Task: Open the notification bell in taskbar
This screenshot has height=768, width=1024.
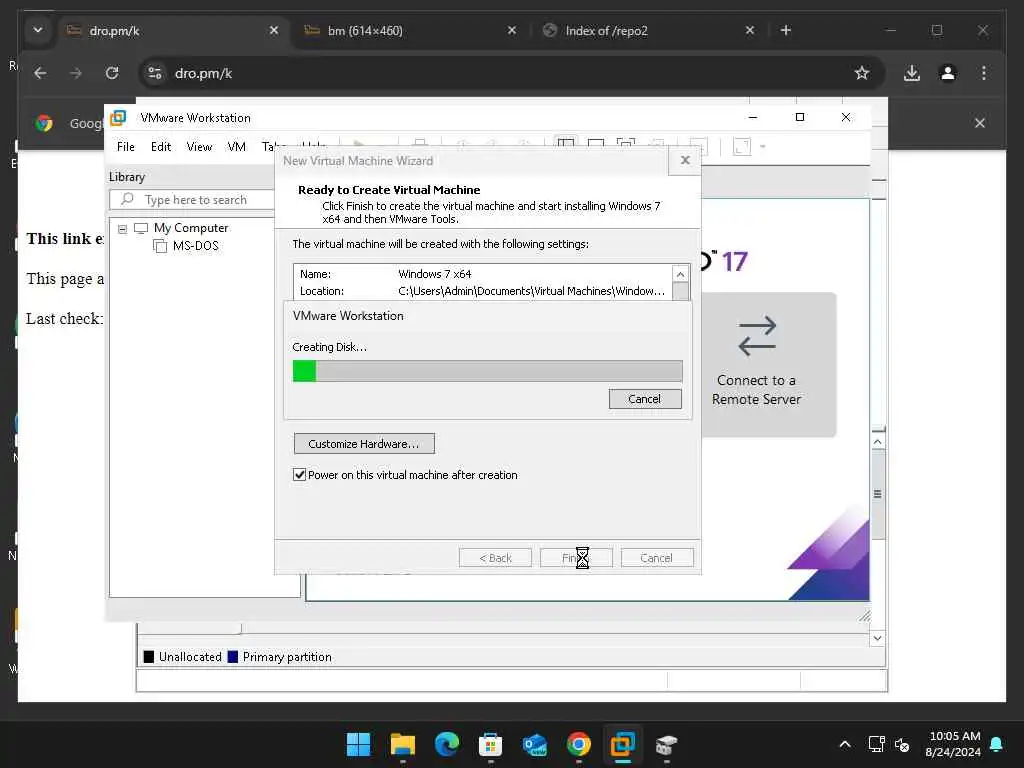Action: click(x=997, y=744)
